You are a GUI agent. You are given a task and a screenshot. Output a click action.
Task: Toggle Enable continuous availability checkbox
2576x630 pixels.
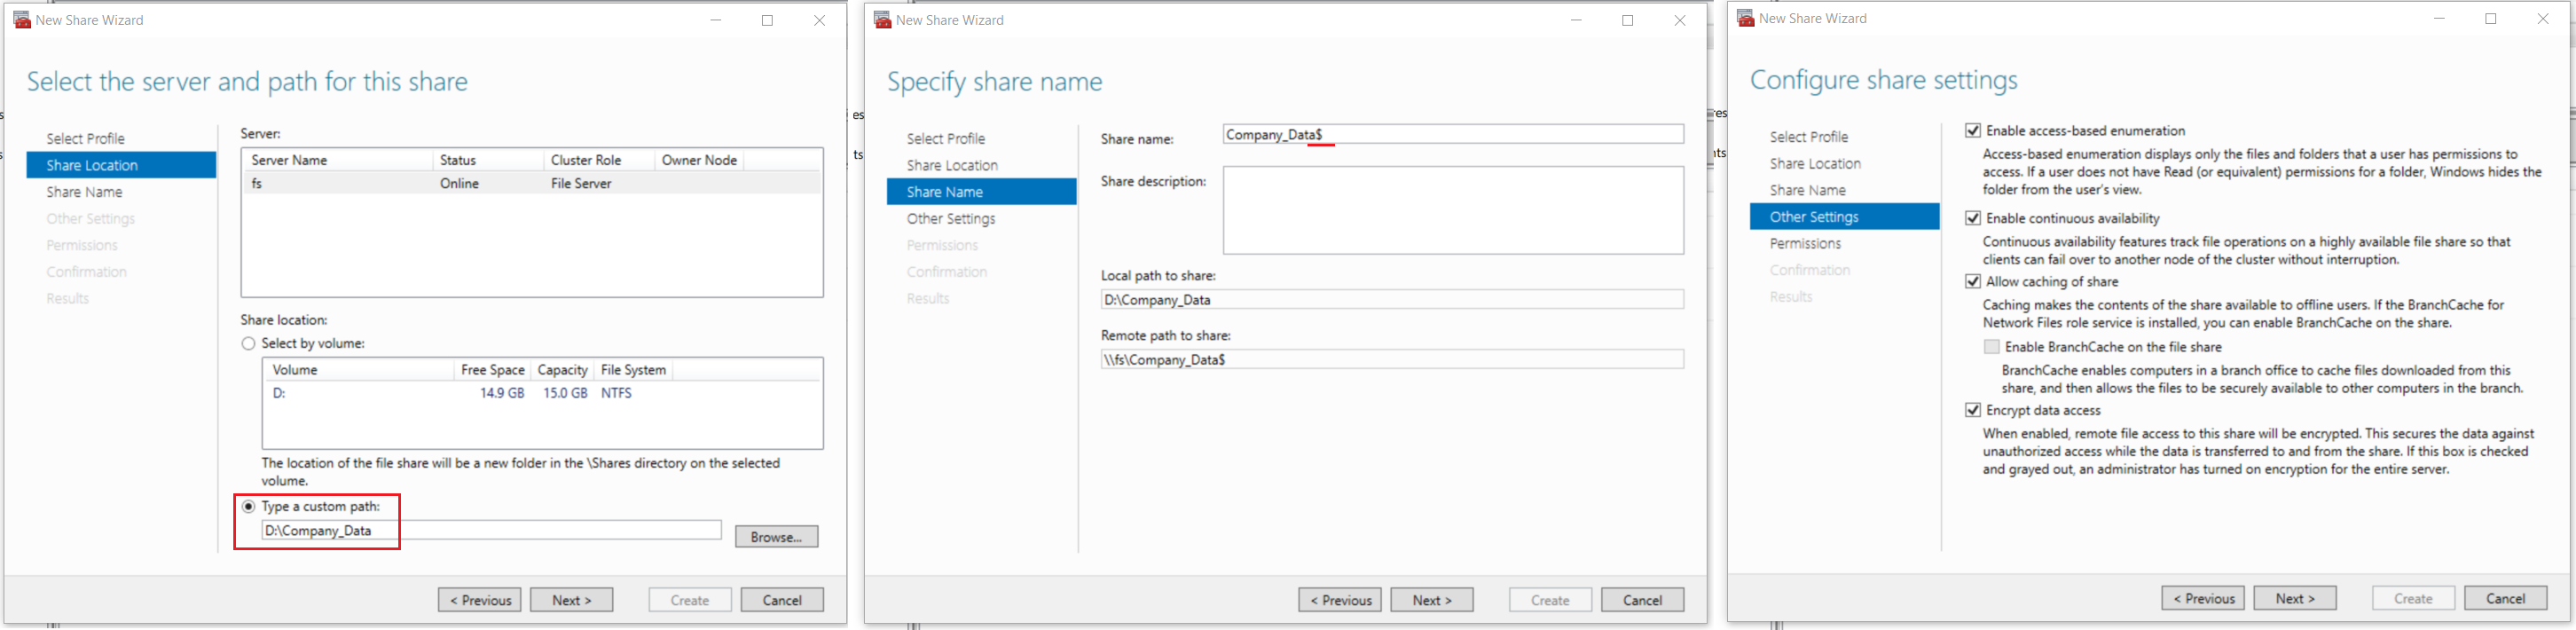click(1972, 218)
